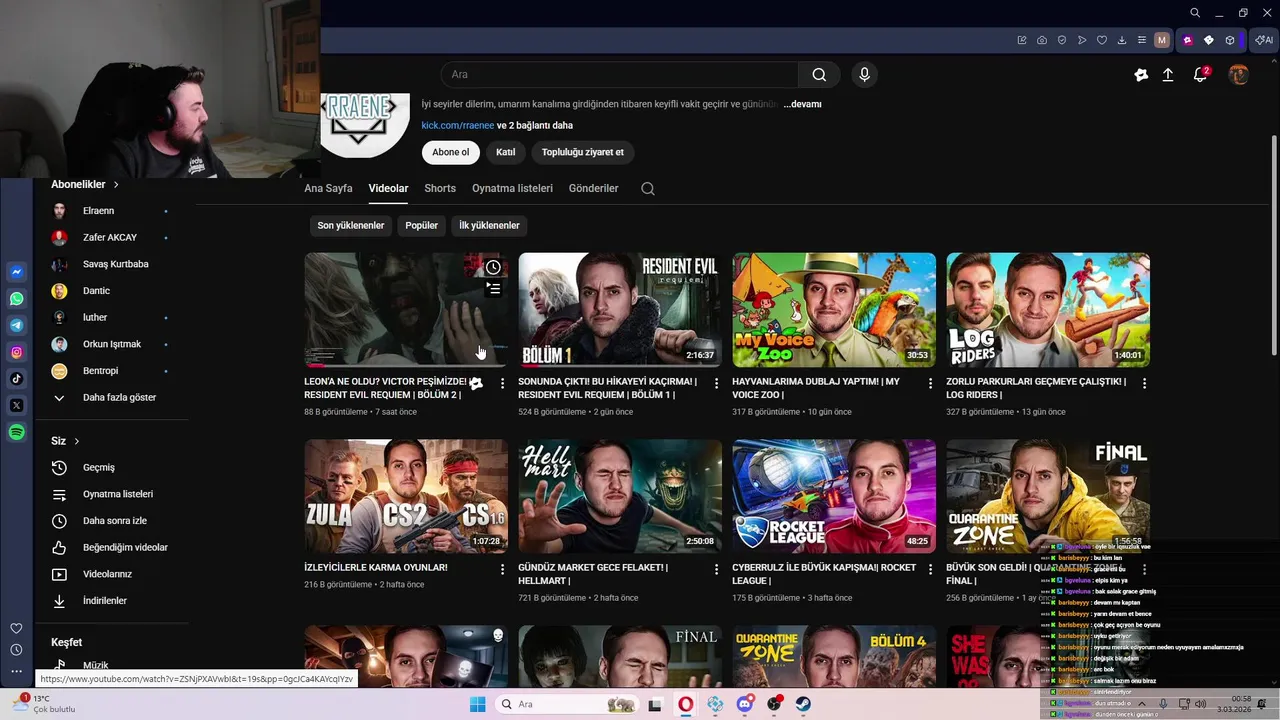This screenshot has width=1280, height=720.
Task: Open Daha sonra izle in sidebar
Action: tap(115, 521)
